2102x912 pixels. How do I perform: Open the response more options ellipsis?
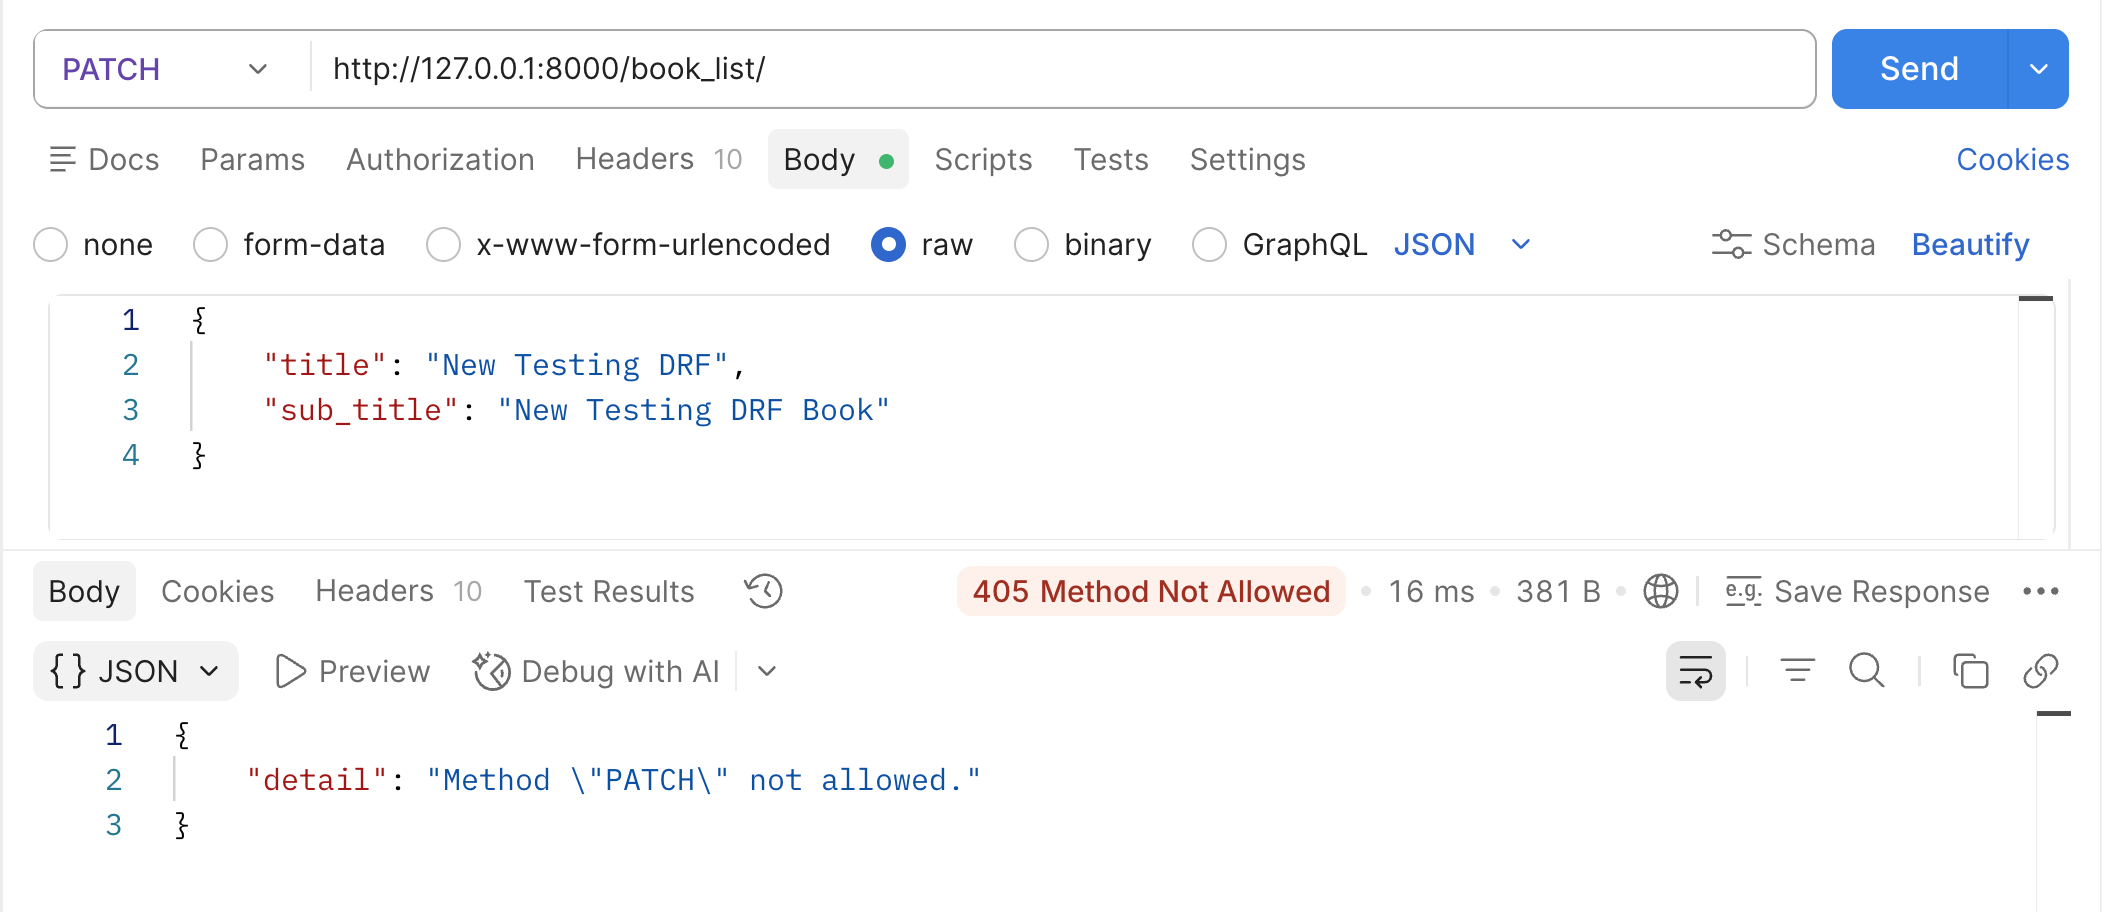click(2040, 591)
